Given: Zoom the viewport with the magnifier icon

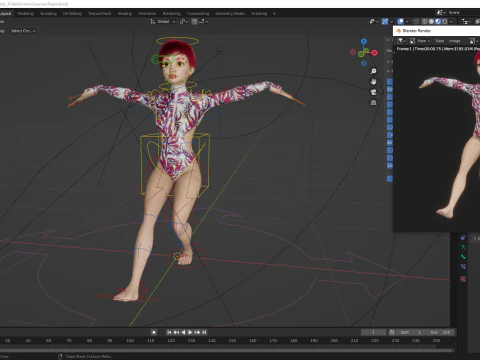Looking at the screenshot, I should (x=373, y=71).
